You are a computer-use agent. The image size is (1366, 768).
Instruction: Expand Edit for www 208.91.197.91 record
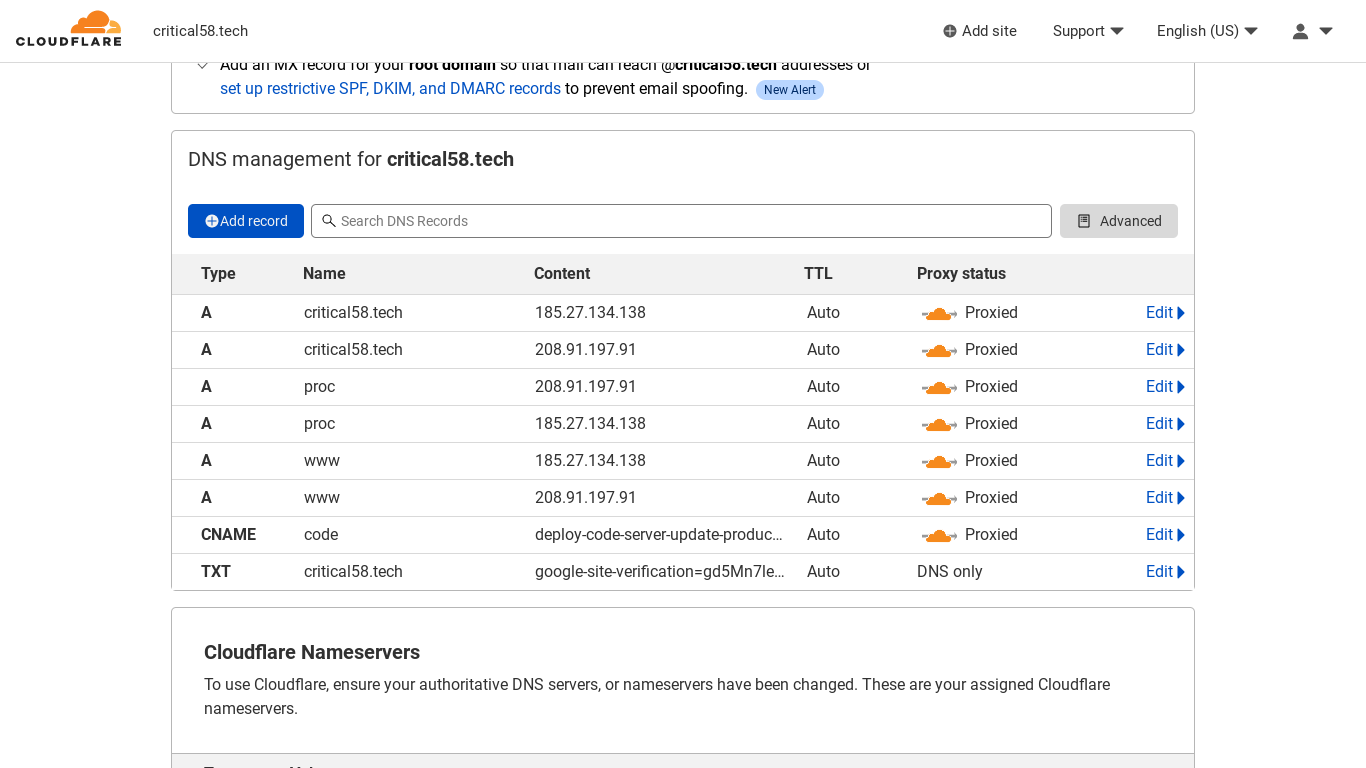coord(1165,498)
